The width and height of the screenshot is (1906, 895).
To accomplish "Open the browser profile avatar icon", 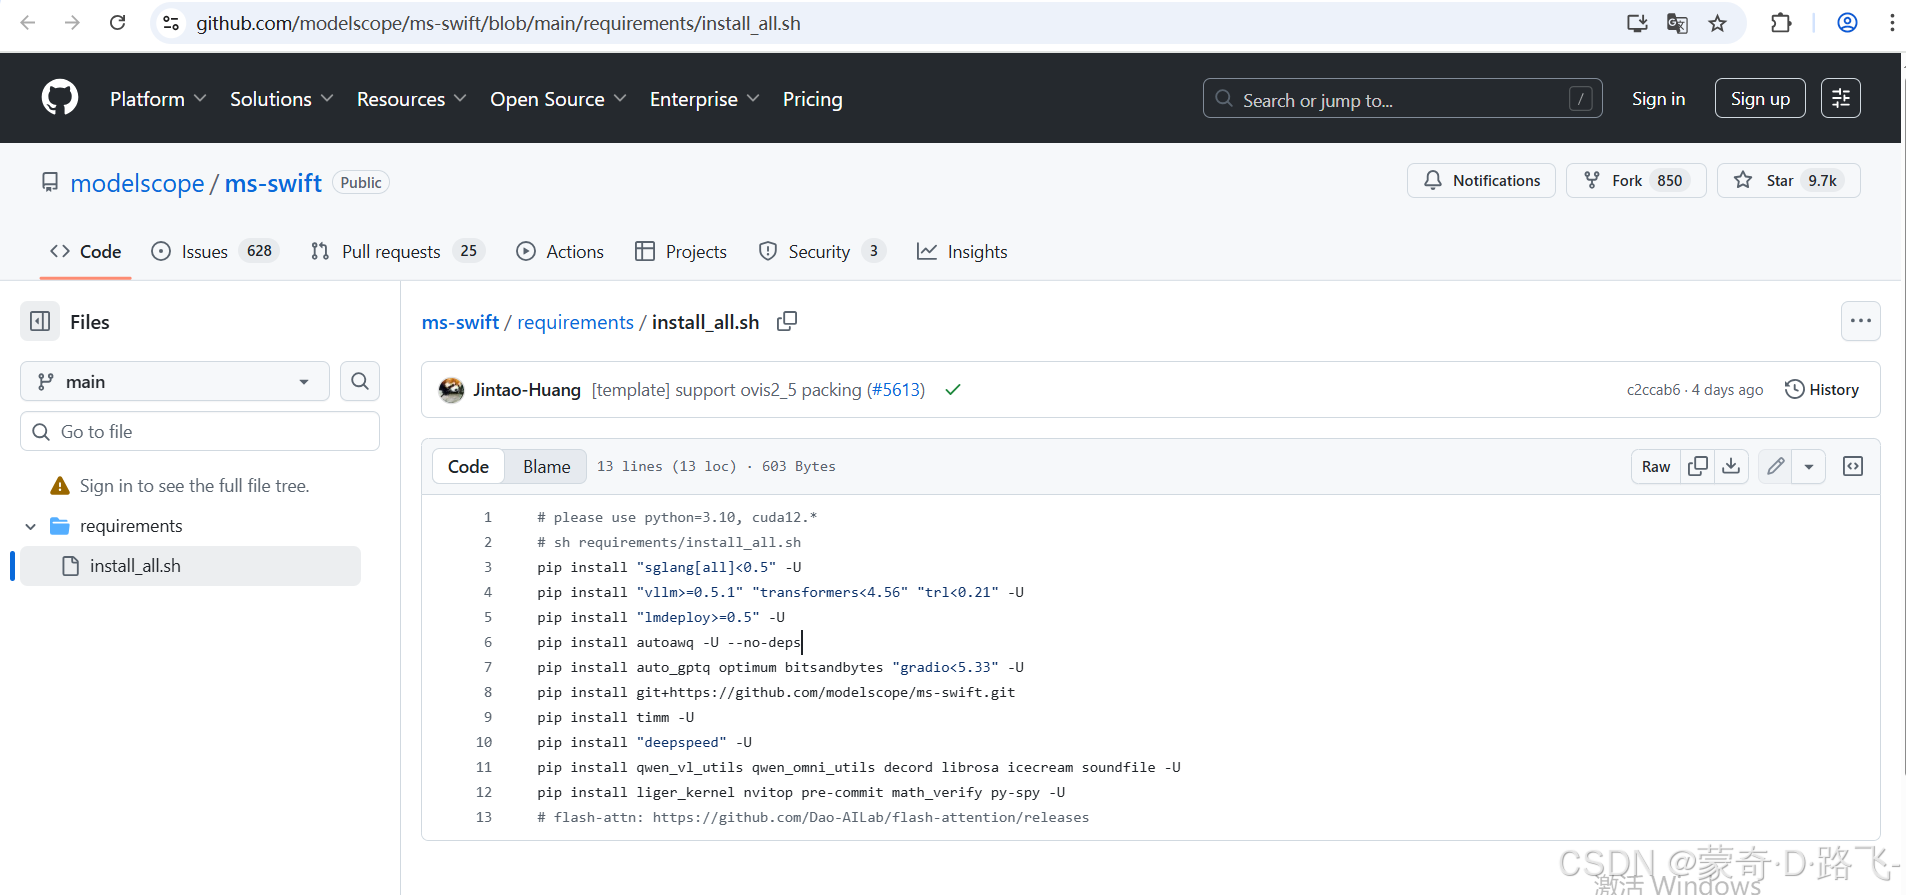I will [x=1847, y=23].
